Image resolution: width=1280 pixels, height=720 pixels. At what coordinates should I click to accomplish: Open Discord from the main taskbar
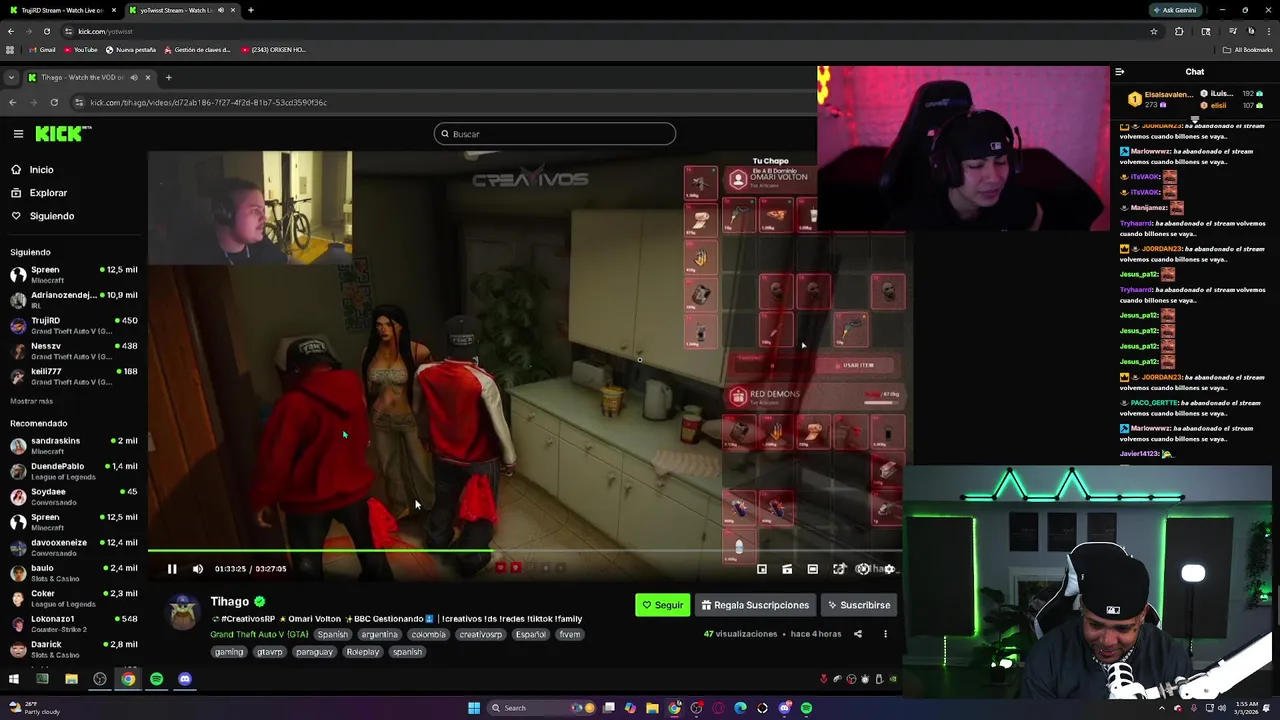(784, 708)
